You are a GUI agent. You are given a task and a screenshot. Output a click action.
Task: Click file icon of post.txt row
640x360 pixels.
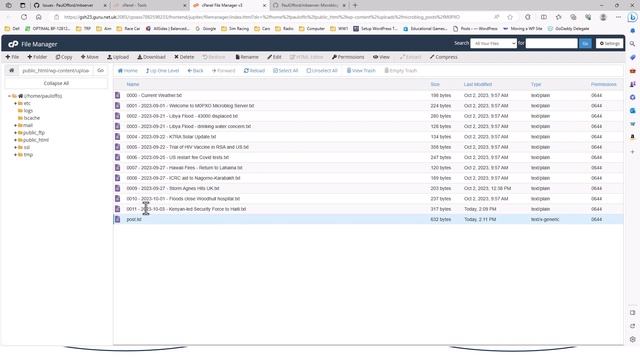point(118,219)
